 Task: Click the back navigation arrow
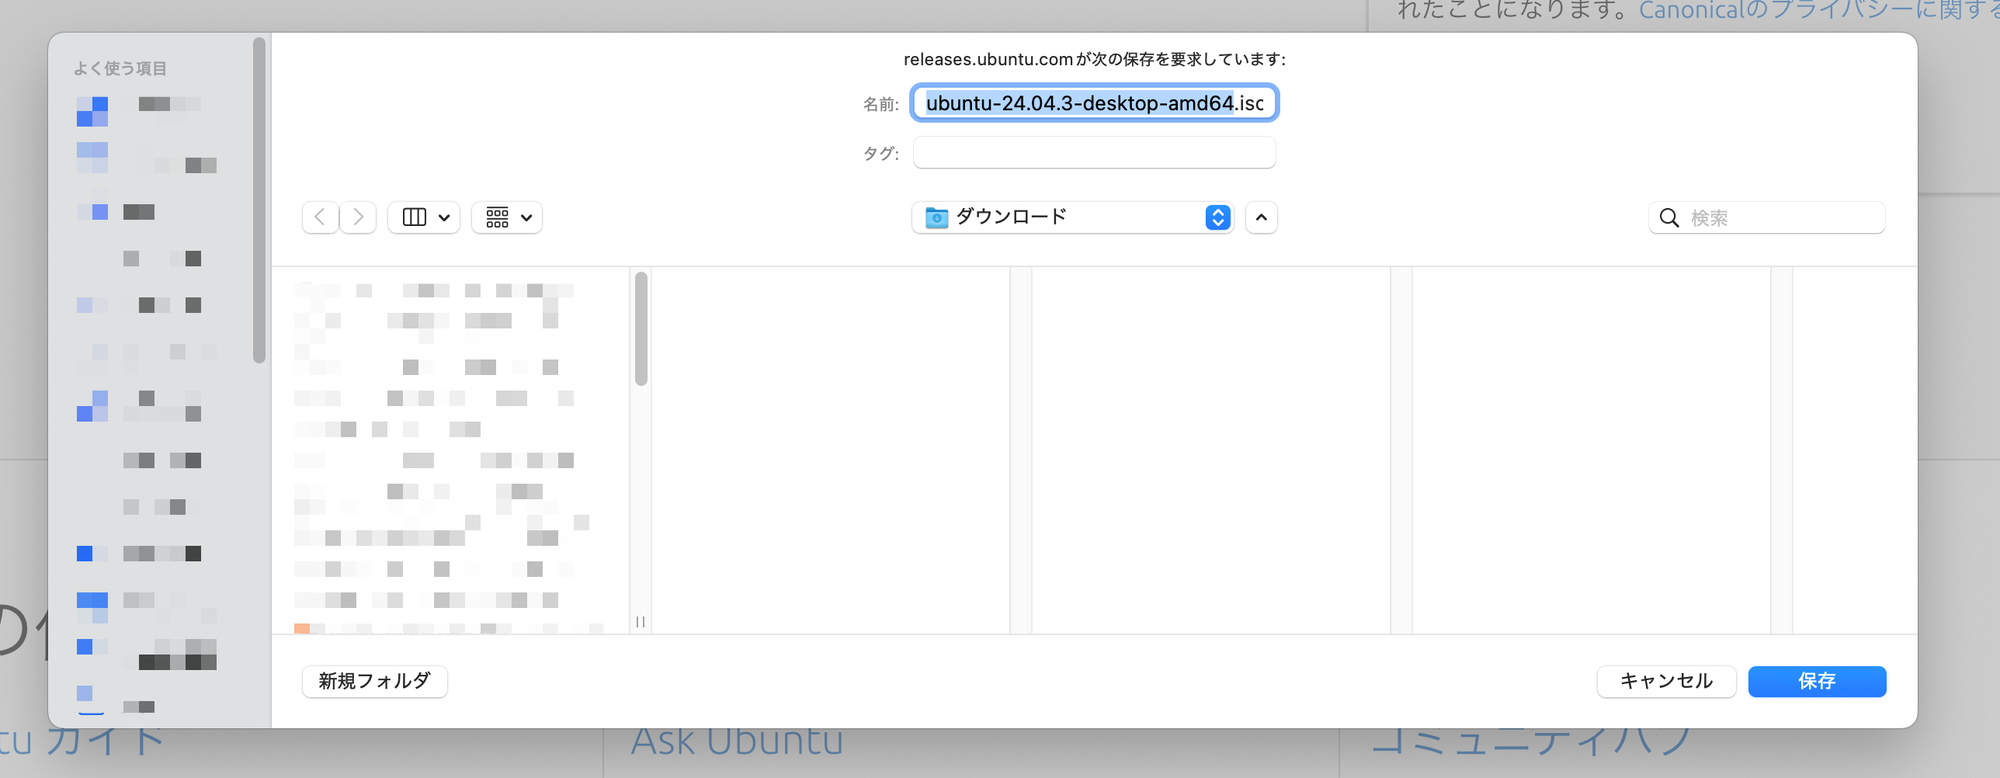320,217
